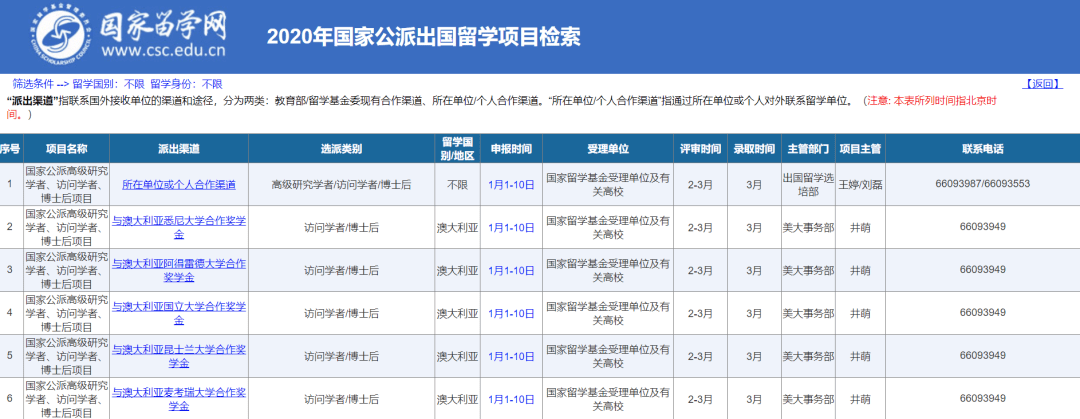1080x419 pixels.
Task: Open 与澳大利亚悉尼大学合作奖学金 link
Action: (x=179, y=227)
